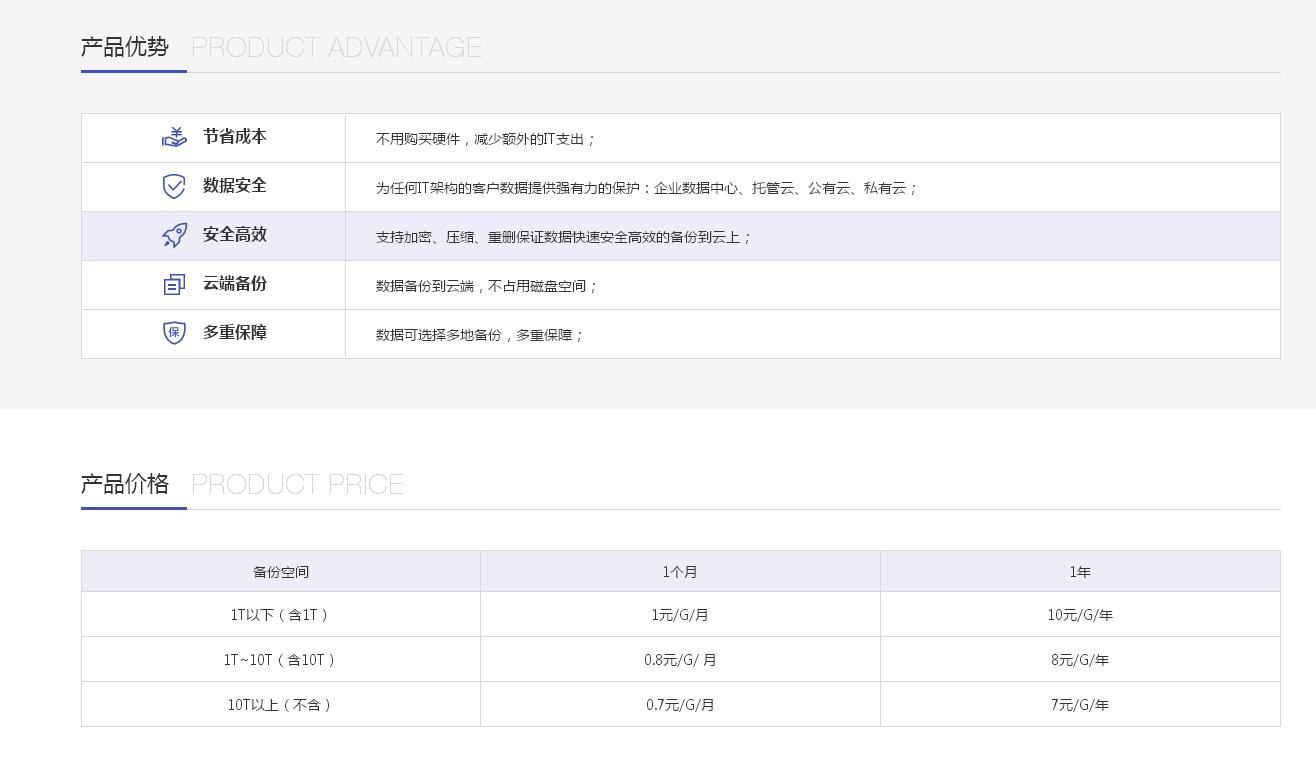The image size is (1316, 774).
Task: Click the 0.7元/G/月 price cell
Action: (680, 705)
